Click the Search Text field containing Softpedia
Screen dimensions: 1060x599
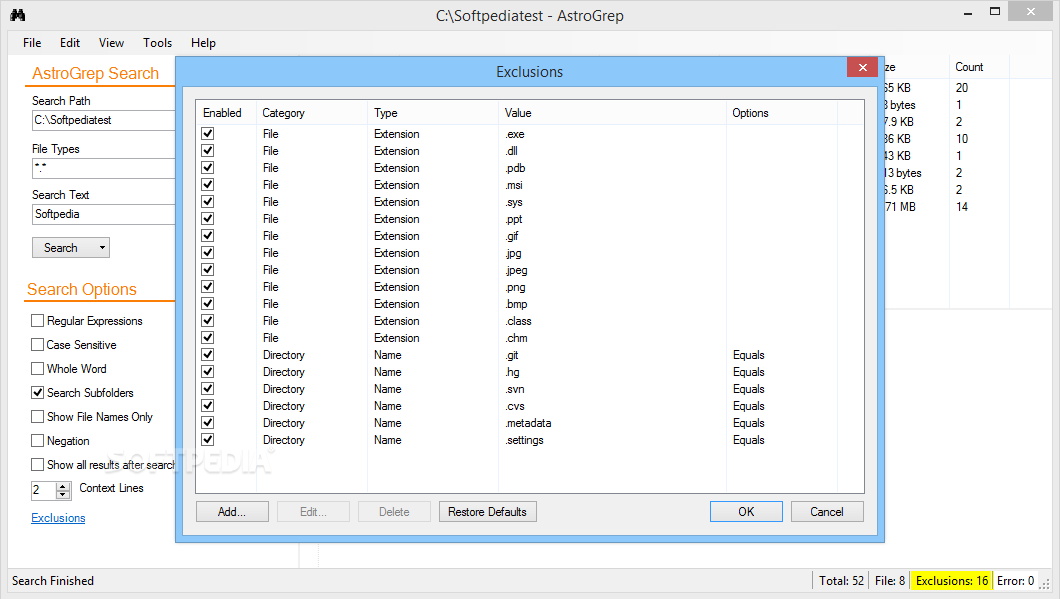point(103,214)
